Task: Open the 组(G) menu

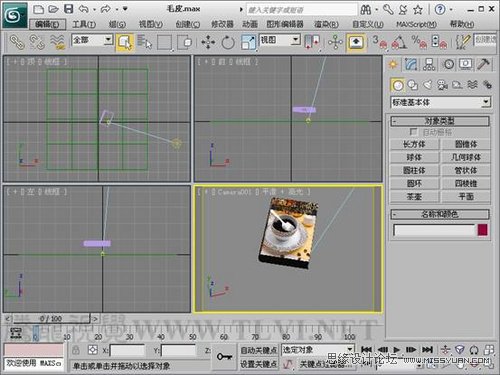Action: click(117, 24)
